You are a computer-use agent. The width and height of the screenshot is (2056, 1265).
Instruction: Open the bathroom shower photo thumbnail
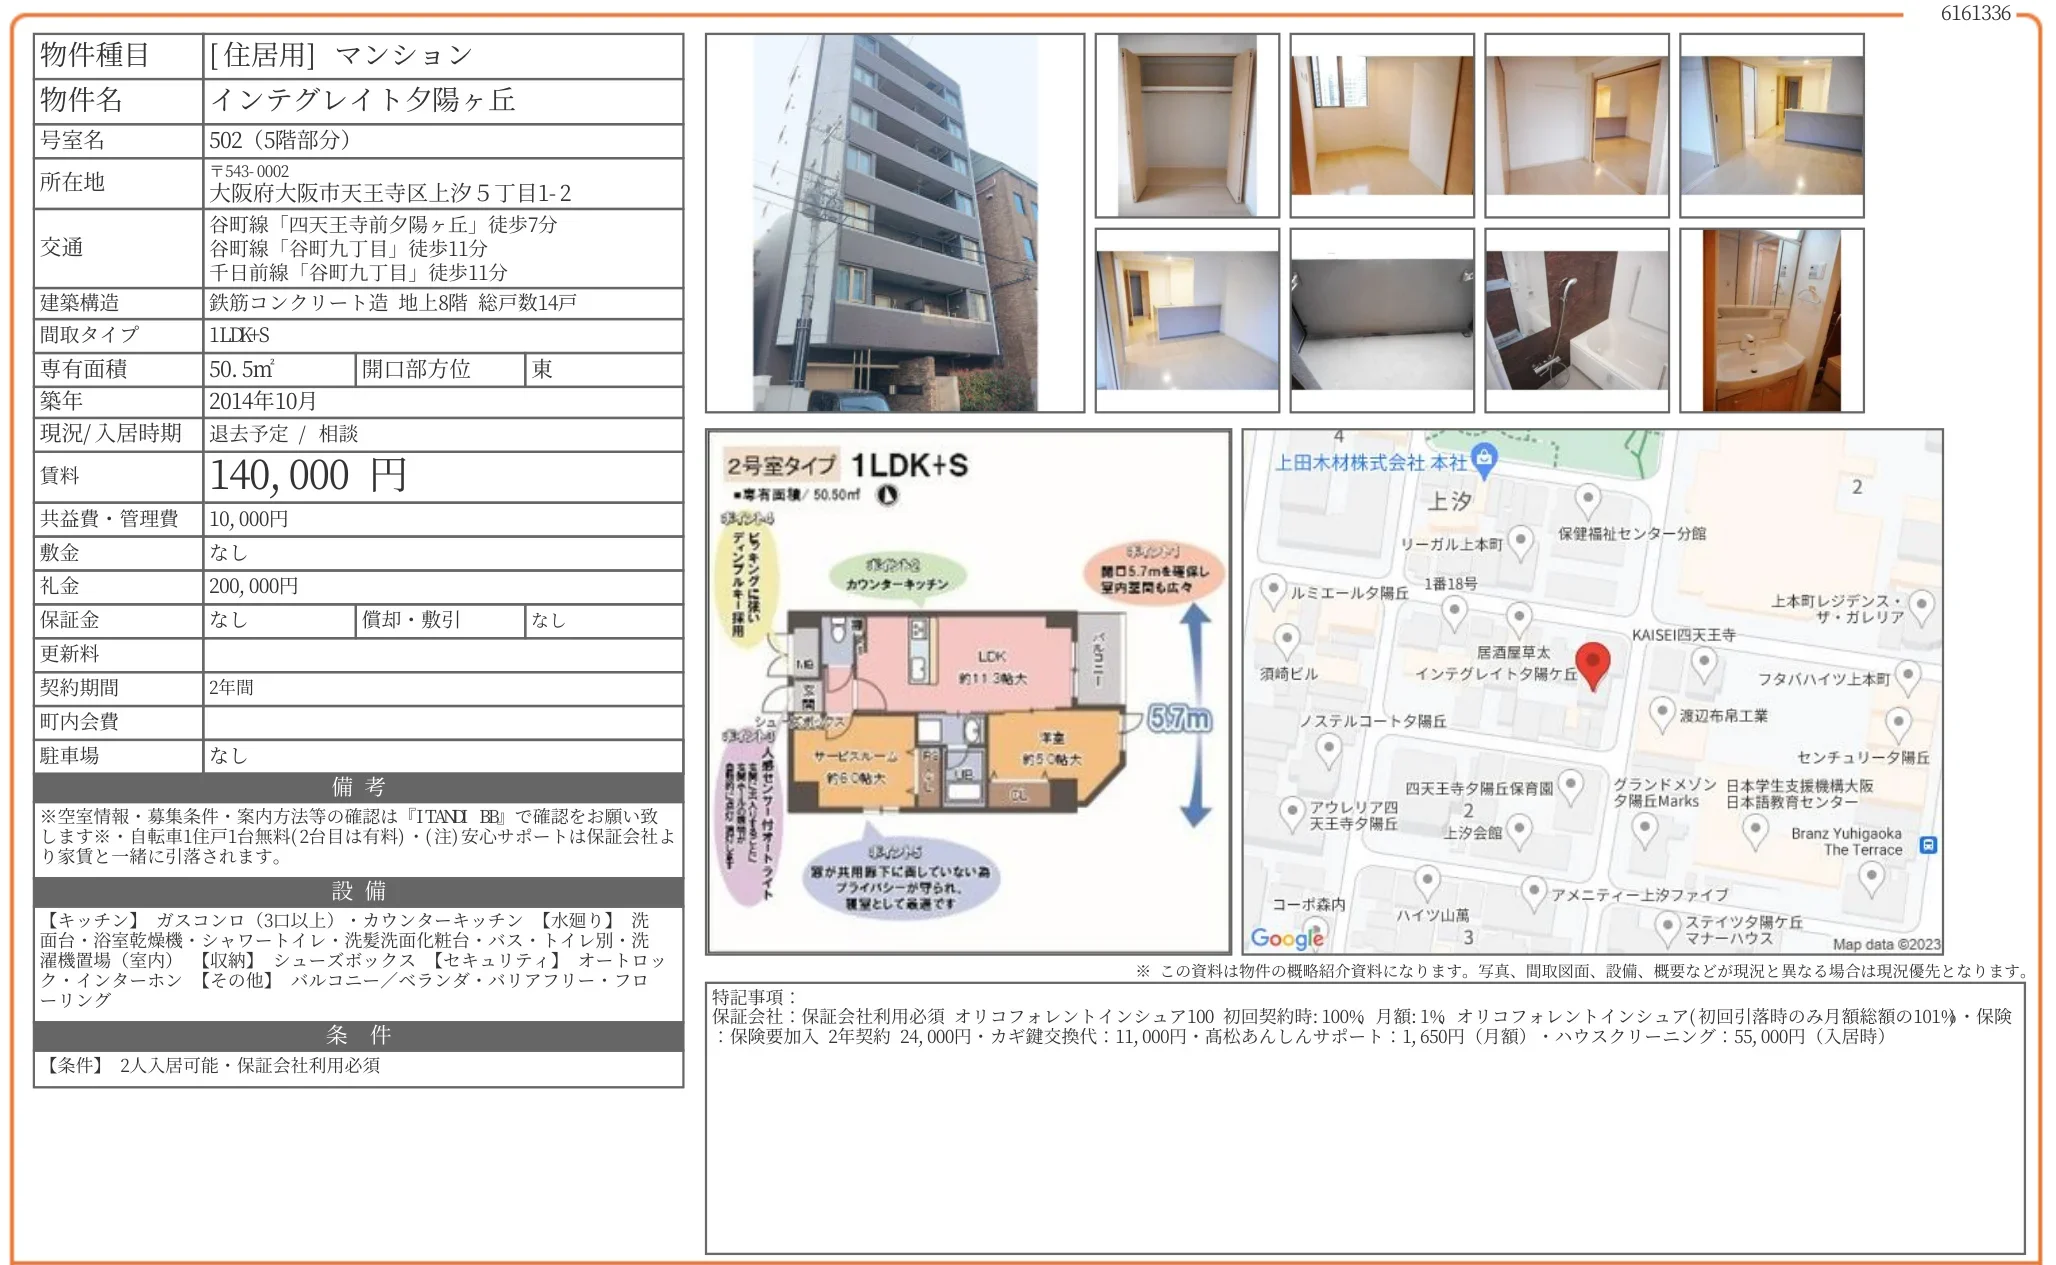click(1577, 321)
